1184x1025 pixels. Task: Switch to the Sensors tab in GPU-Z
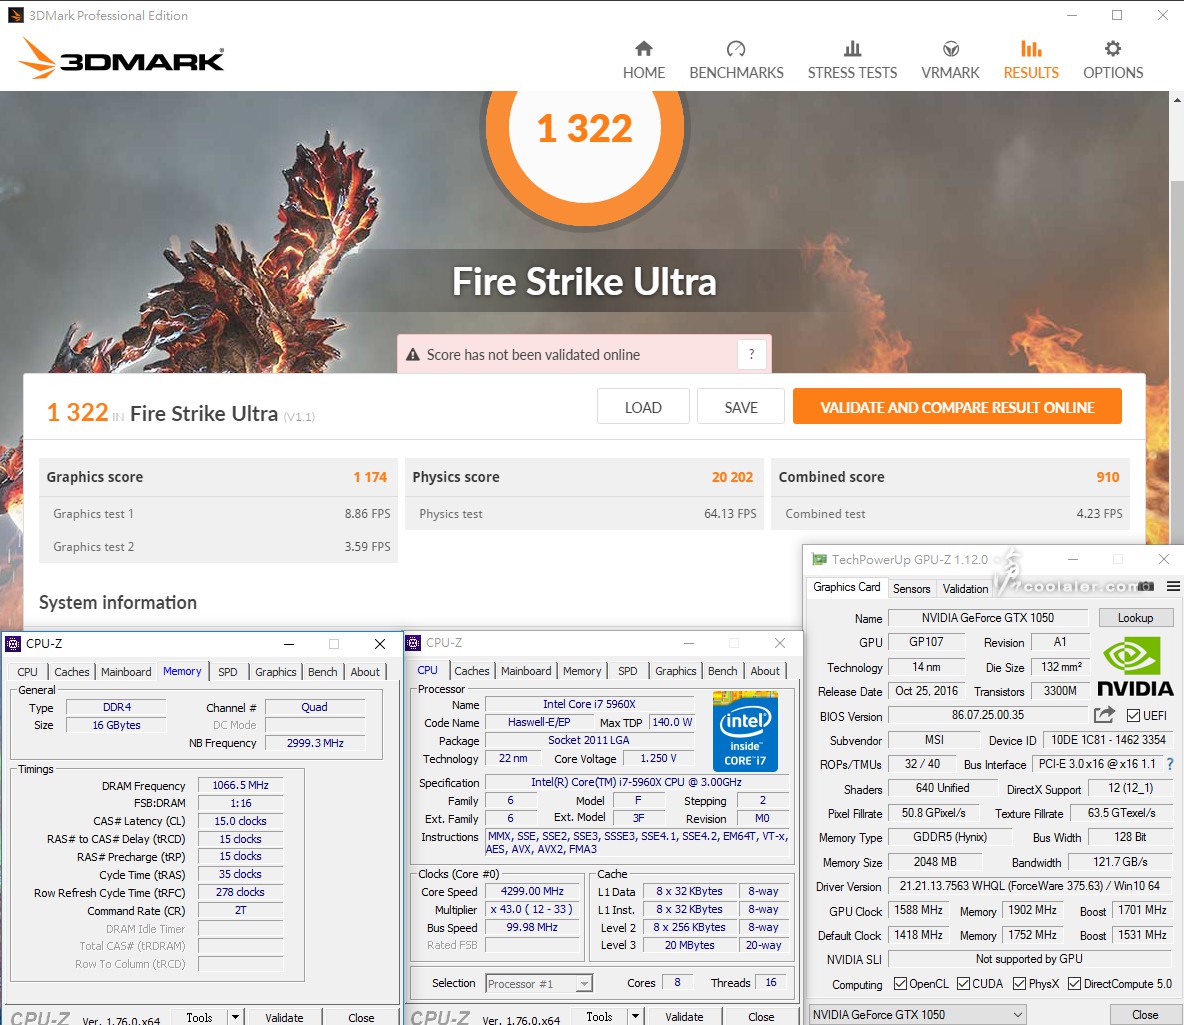[x=911, y=588]
